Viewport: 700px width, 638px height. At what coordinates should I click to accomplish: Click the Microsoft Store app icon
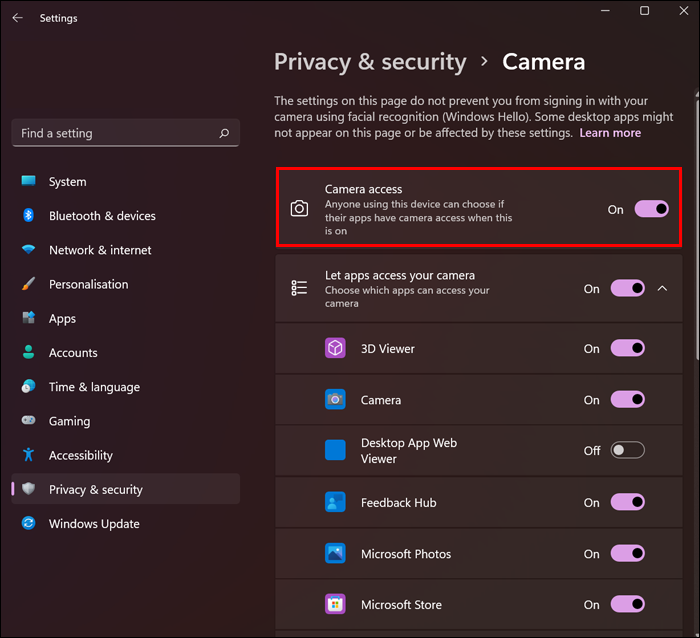[335, 604]
